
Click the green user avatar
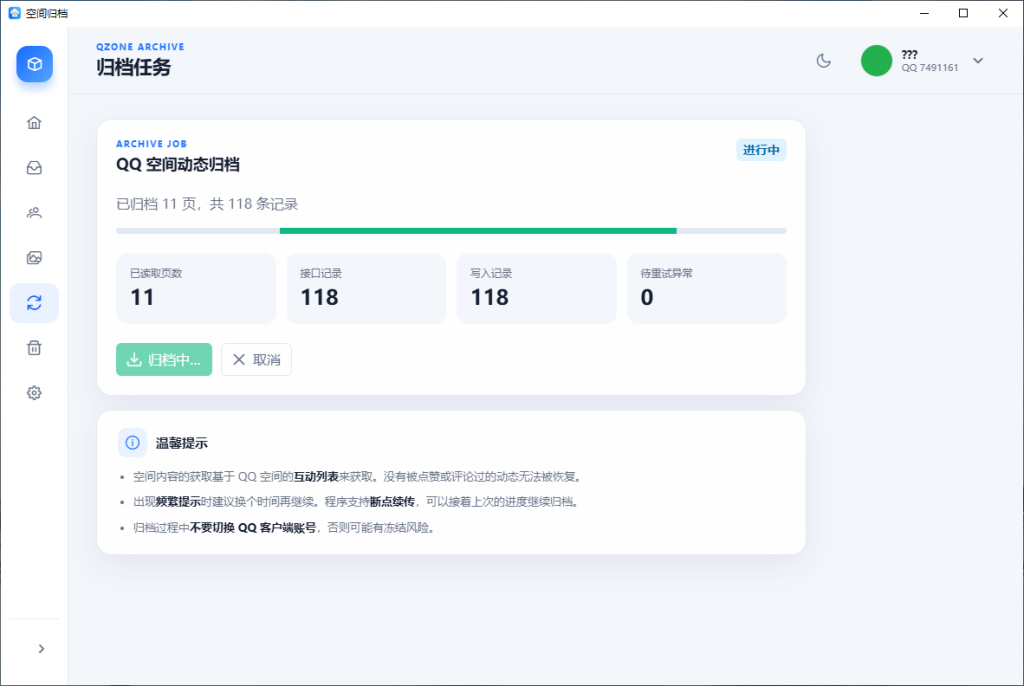876,61
